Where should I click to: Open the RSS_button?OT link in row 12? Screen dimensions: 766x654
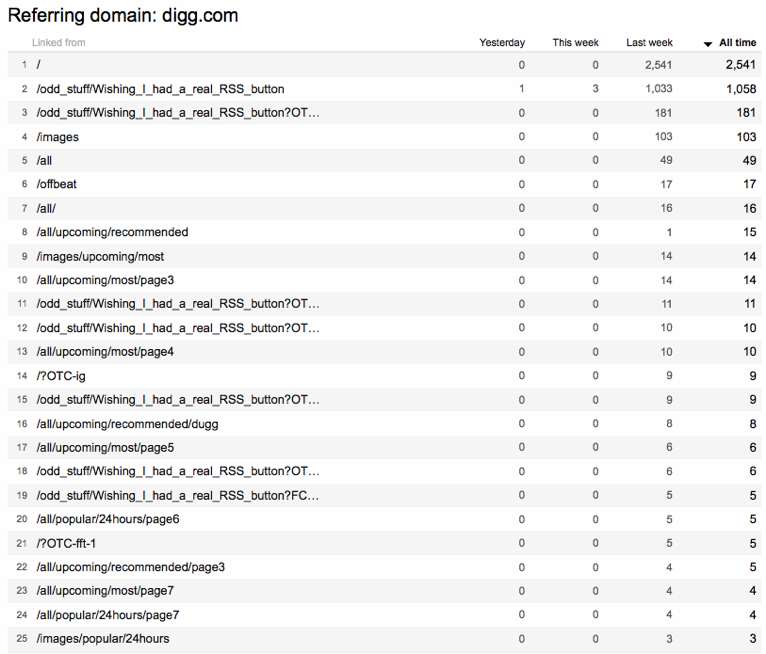[x=178, y=328]
